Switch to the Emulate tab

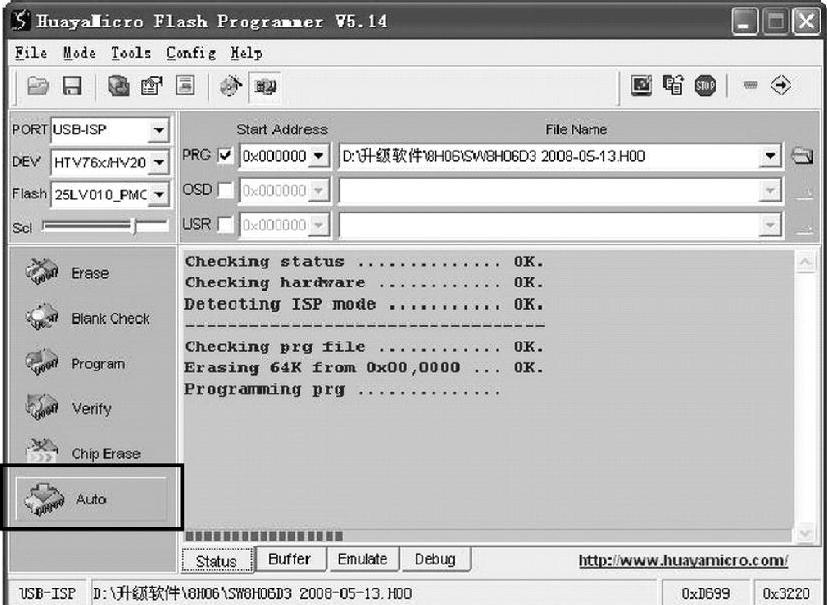click(362, 559)
